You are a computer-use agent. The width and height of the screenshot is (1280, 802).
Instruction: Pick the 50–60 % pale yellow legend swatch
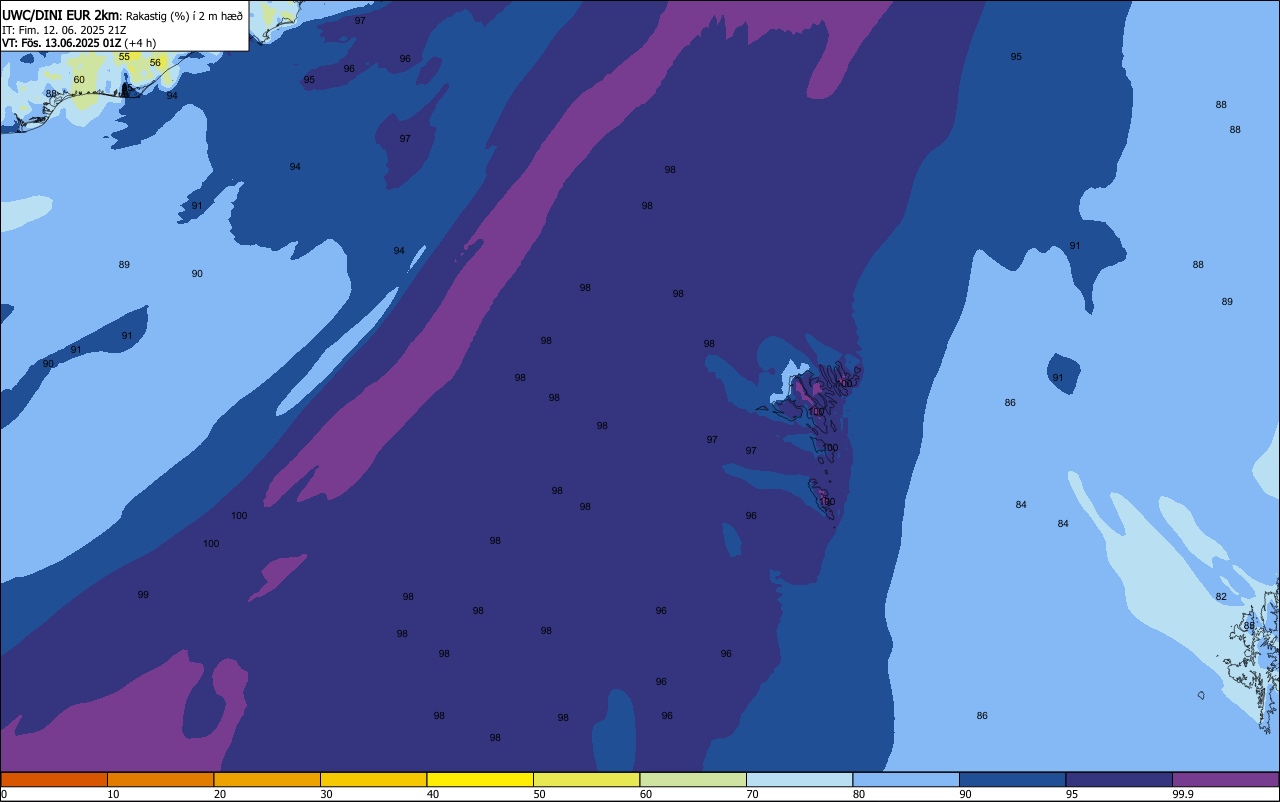click(586, 779)
